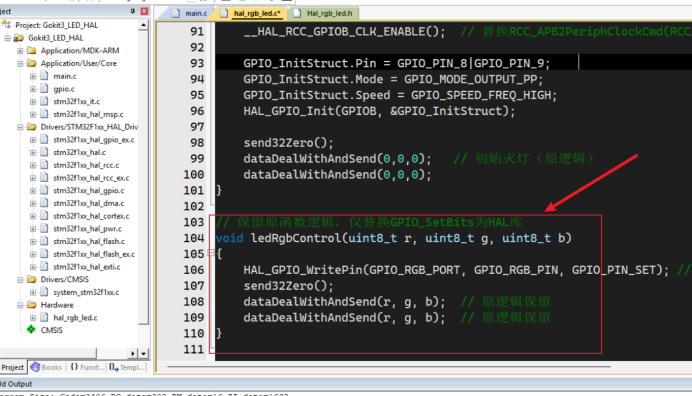Viewport: 692px width, 396px height.
Task: Click the Gokit3_LED_HAL target folder icon
Action: pyautogui.click(x=19, y=38)
